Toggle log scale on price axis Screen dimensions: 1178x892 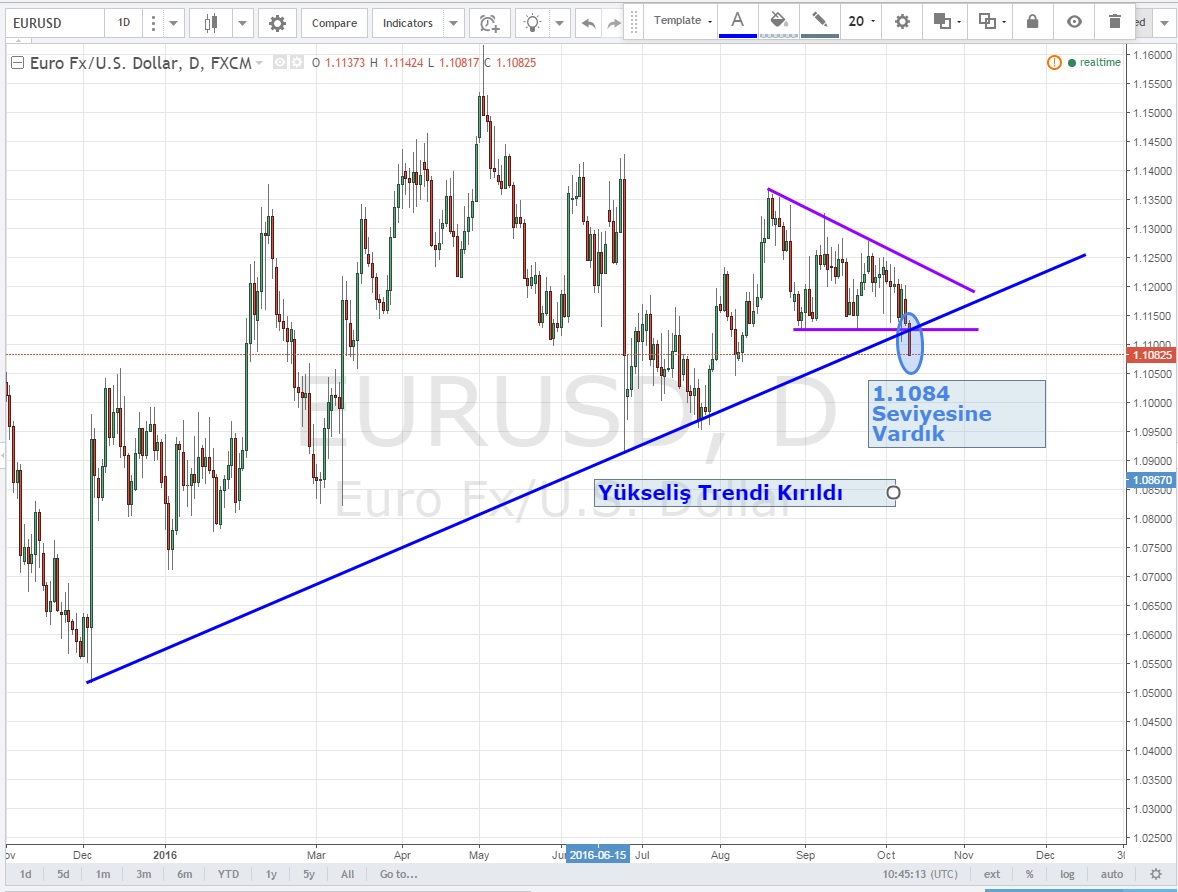click(1068, 874)
